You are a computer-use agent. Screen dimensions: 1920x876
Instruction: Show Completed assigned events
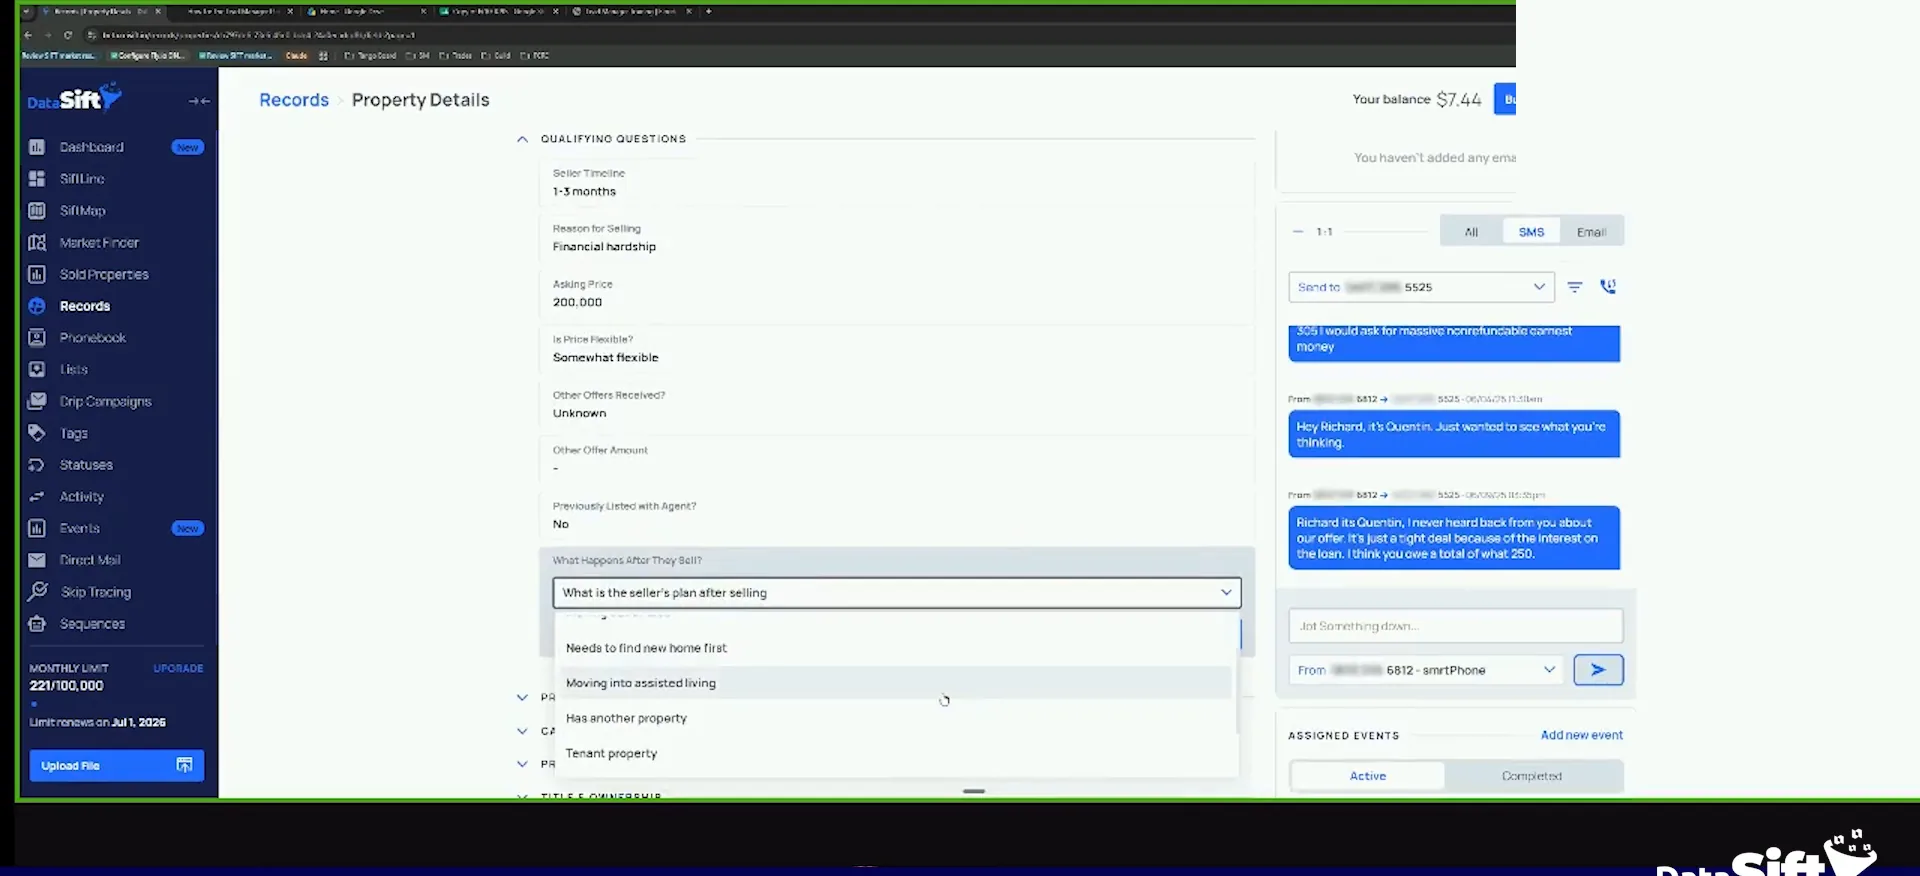click(x=1532, y=776)
